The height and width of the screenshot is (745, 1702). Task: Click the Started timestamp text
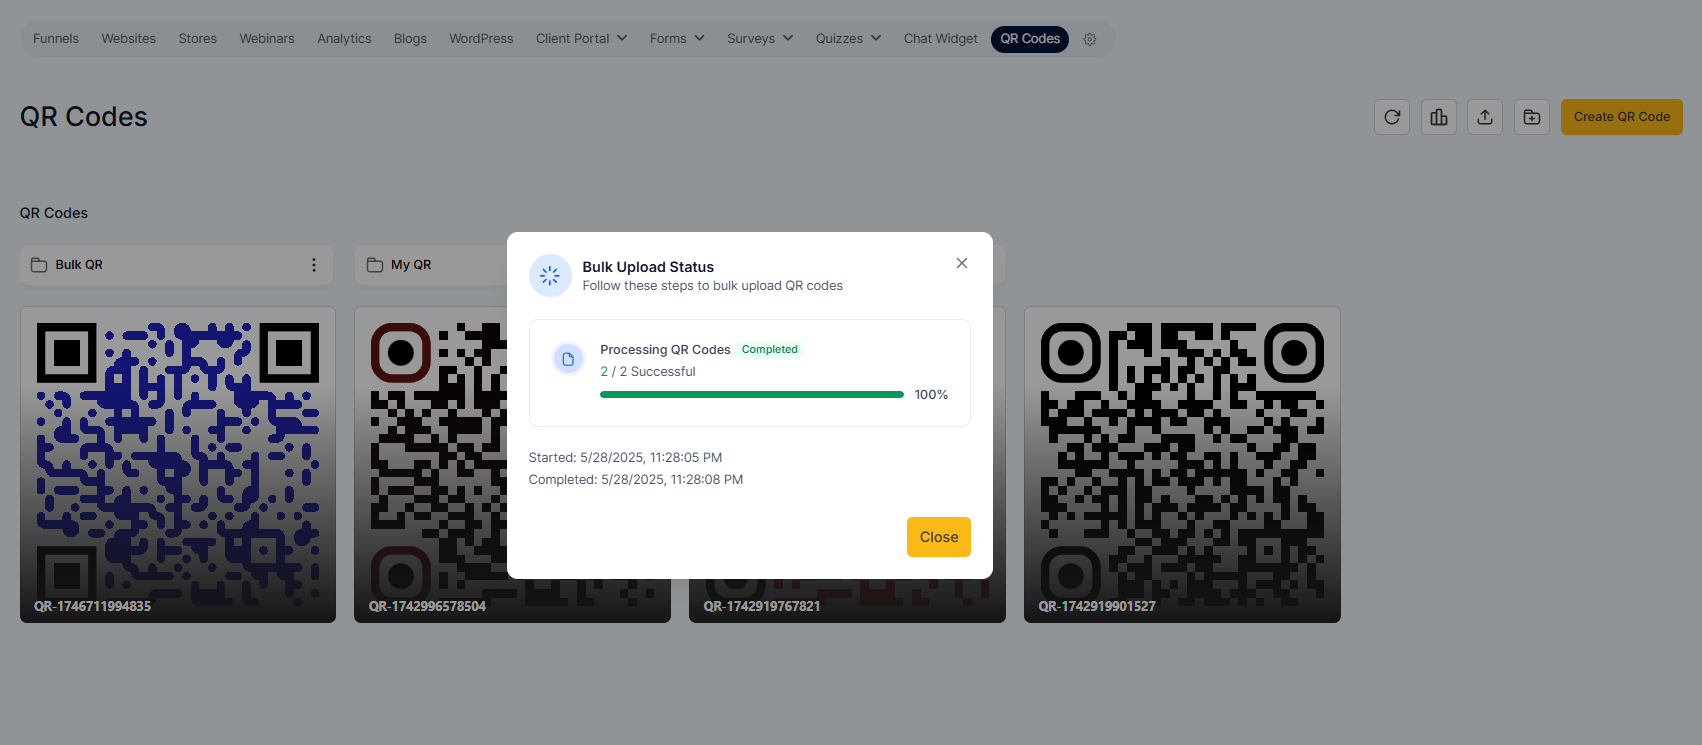coord(625,458)
